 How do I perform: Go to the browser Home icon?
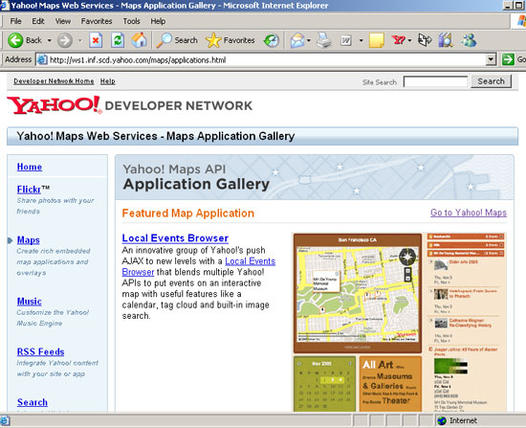click(x=139, y=40)
